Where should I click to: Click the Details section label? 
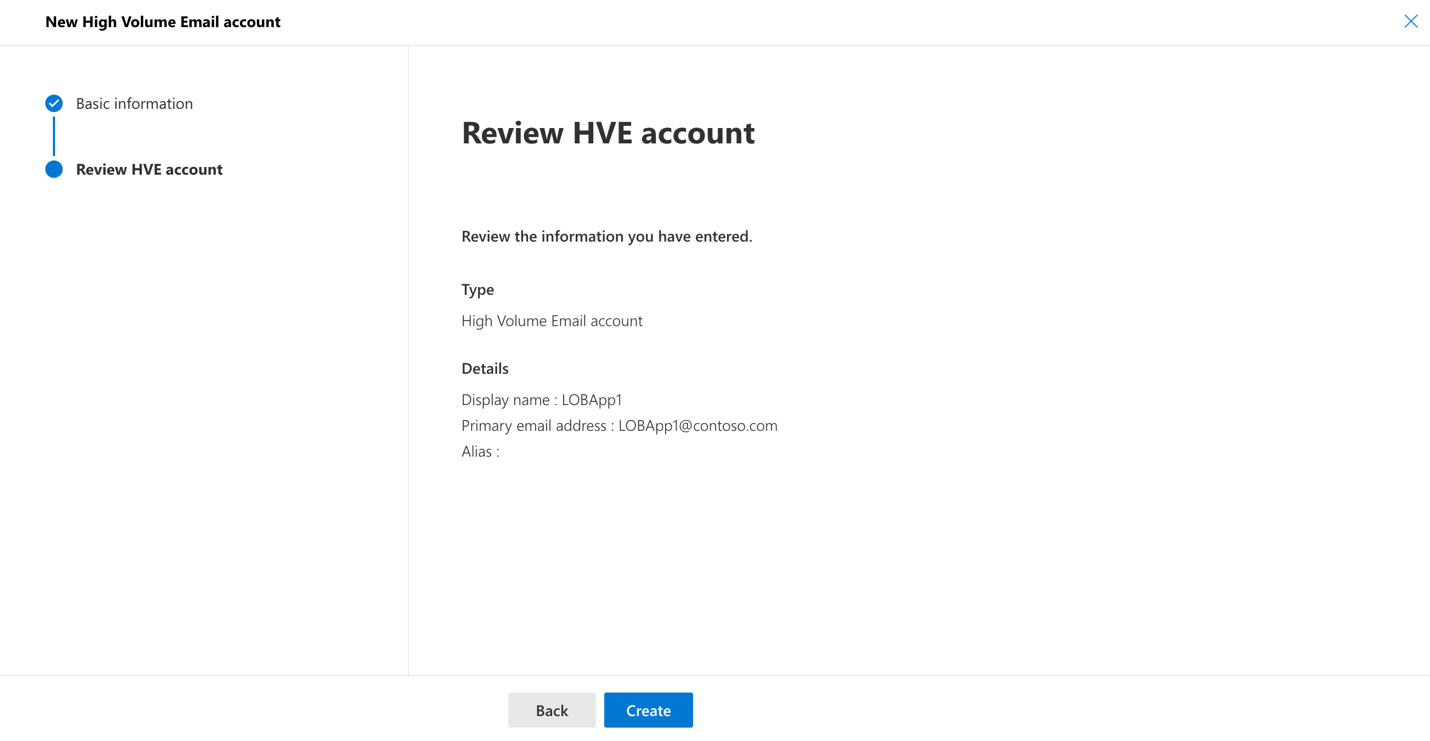click(x=484, y=369)
